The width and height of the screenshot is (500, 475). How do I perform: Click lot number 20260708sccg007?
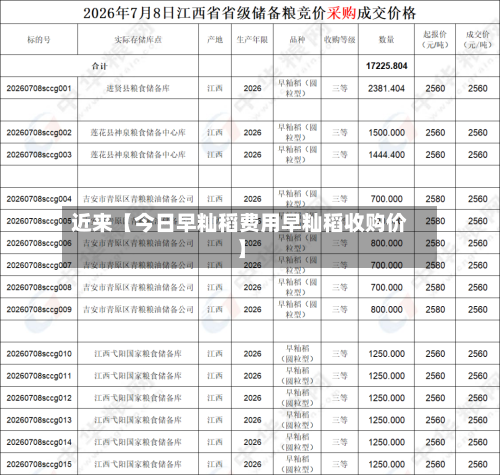click(x=39, y=265)
